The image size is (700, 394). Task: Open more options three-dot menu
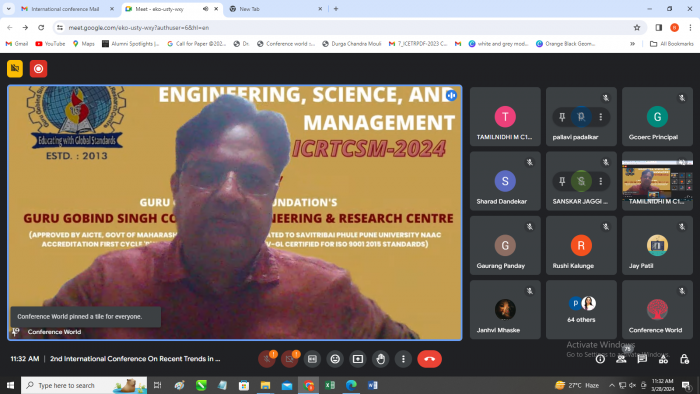pyautogui.click(x=403, y=359)
